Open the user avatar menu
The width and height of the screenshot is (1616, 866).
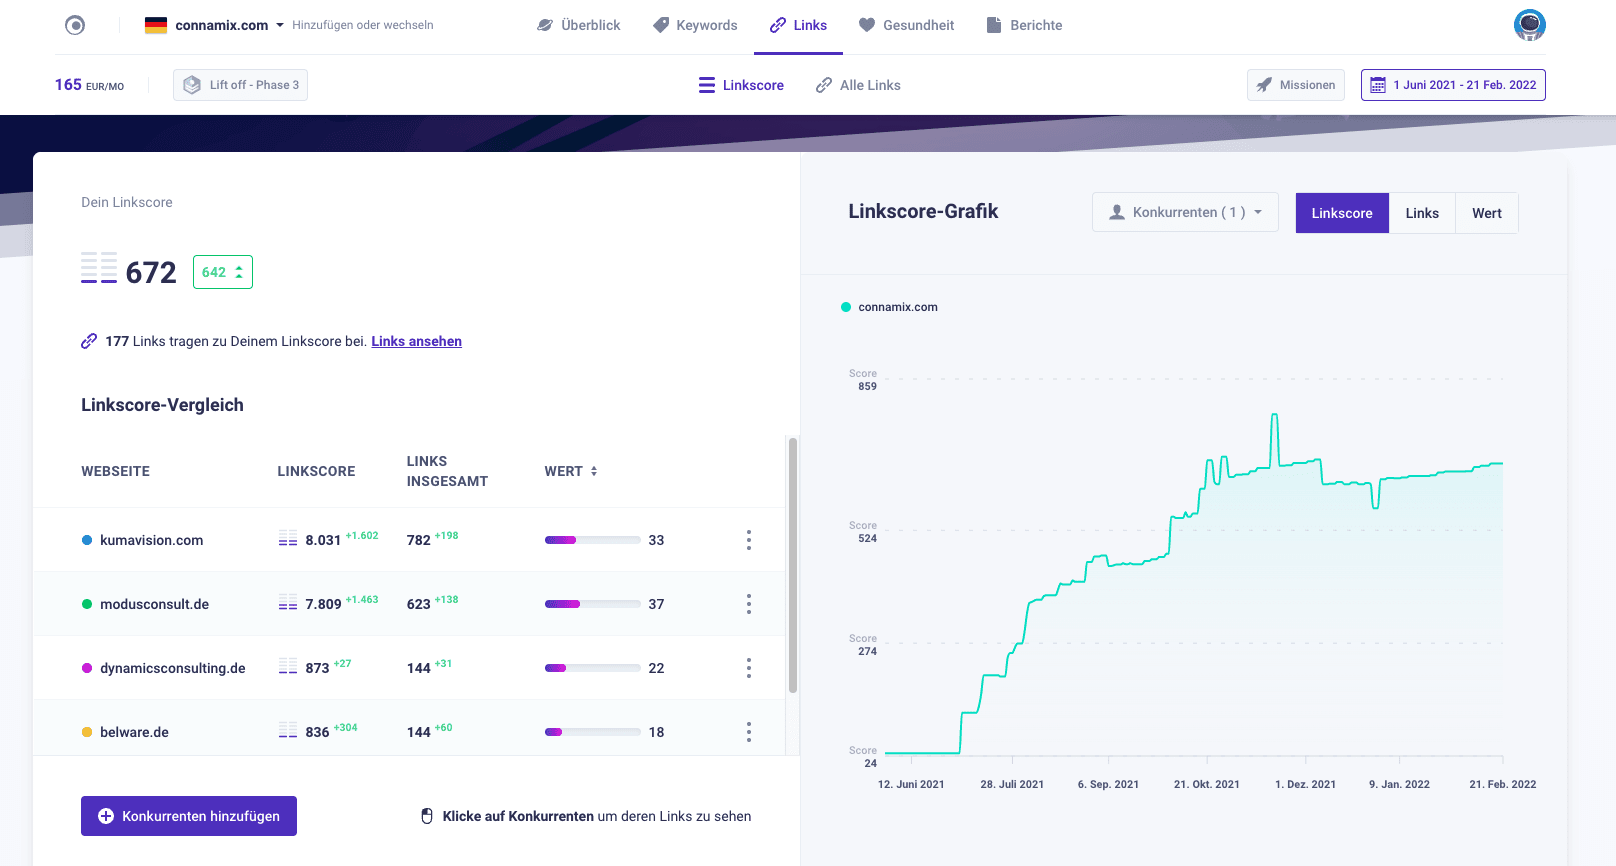(1529, 25)
